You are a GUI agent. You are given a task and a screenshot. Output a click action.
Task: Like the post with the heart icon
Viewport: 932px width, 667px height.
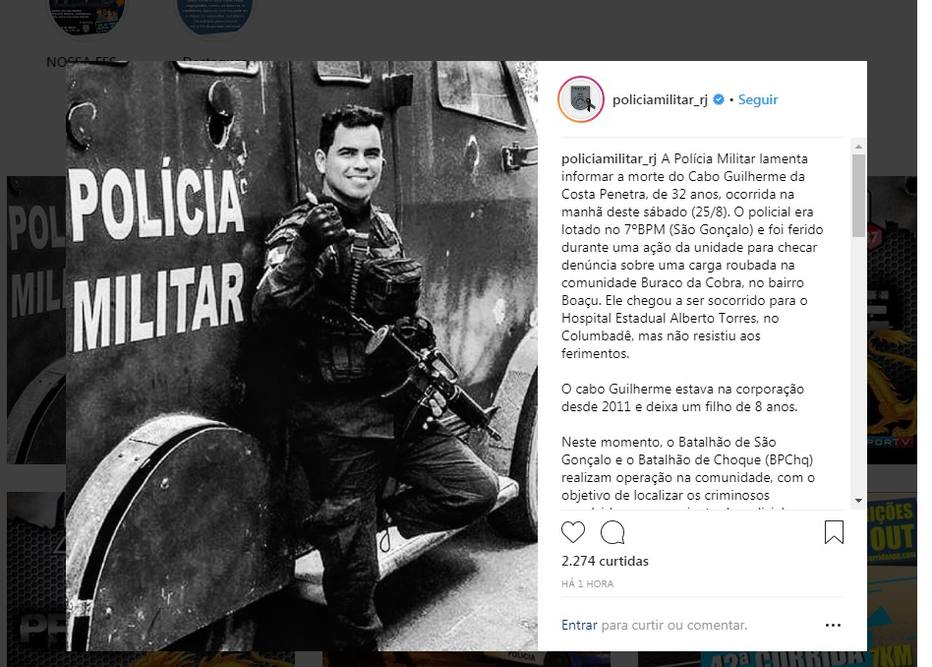(x=573, y=533)
